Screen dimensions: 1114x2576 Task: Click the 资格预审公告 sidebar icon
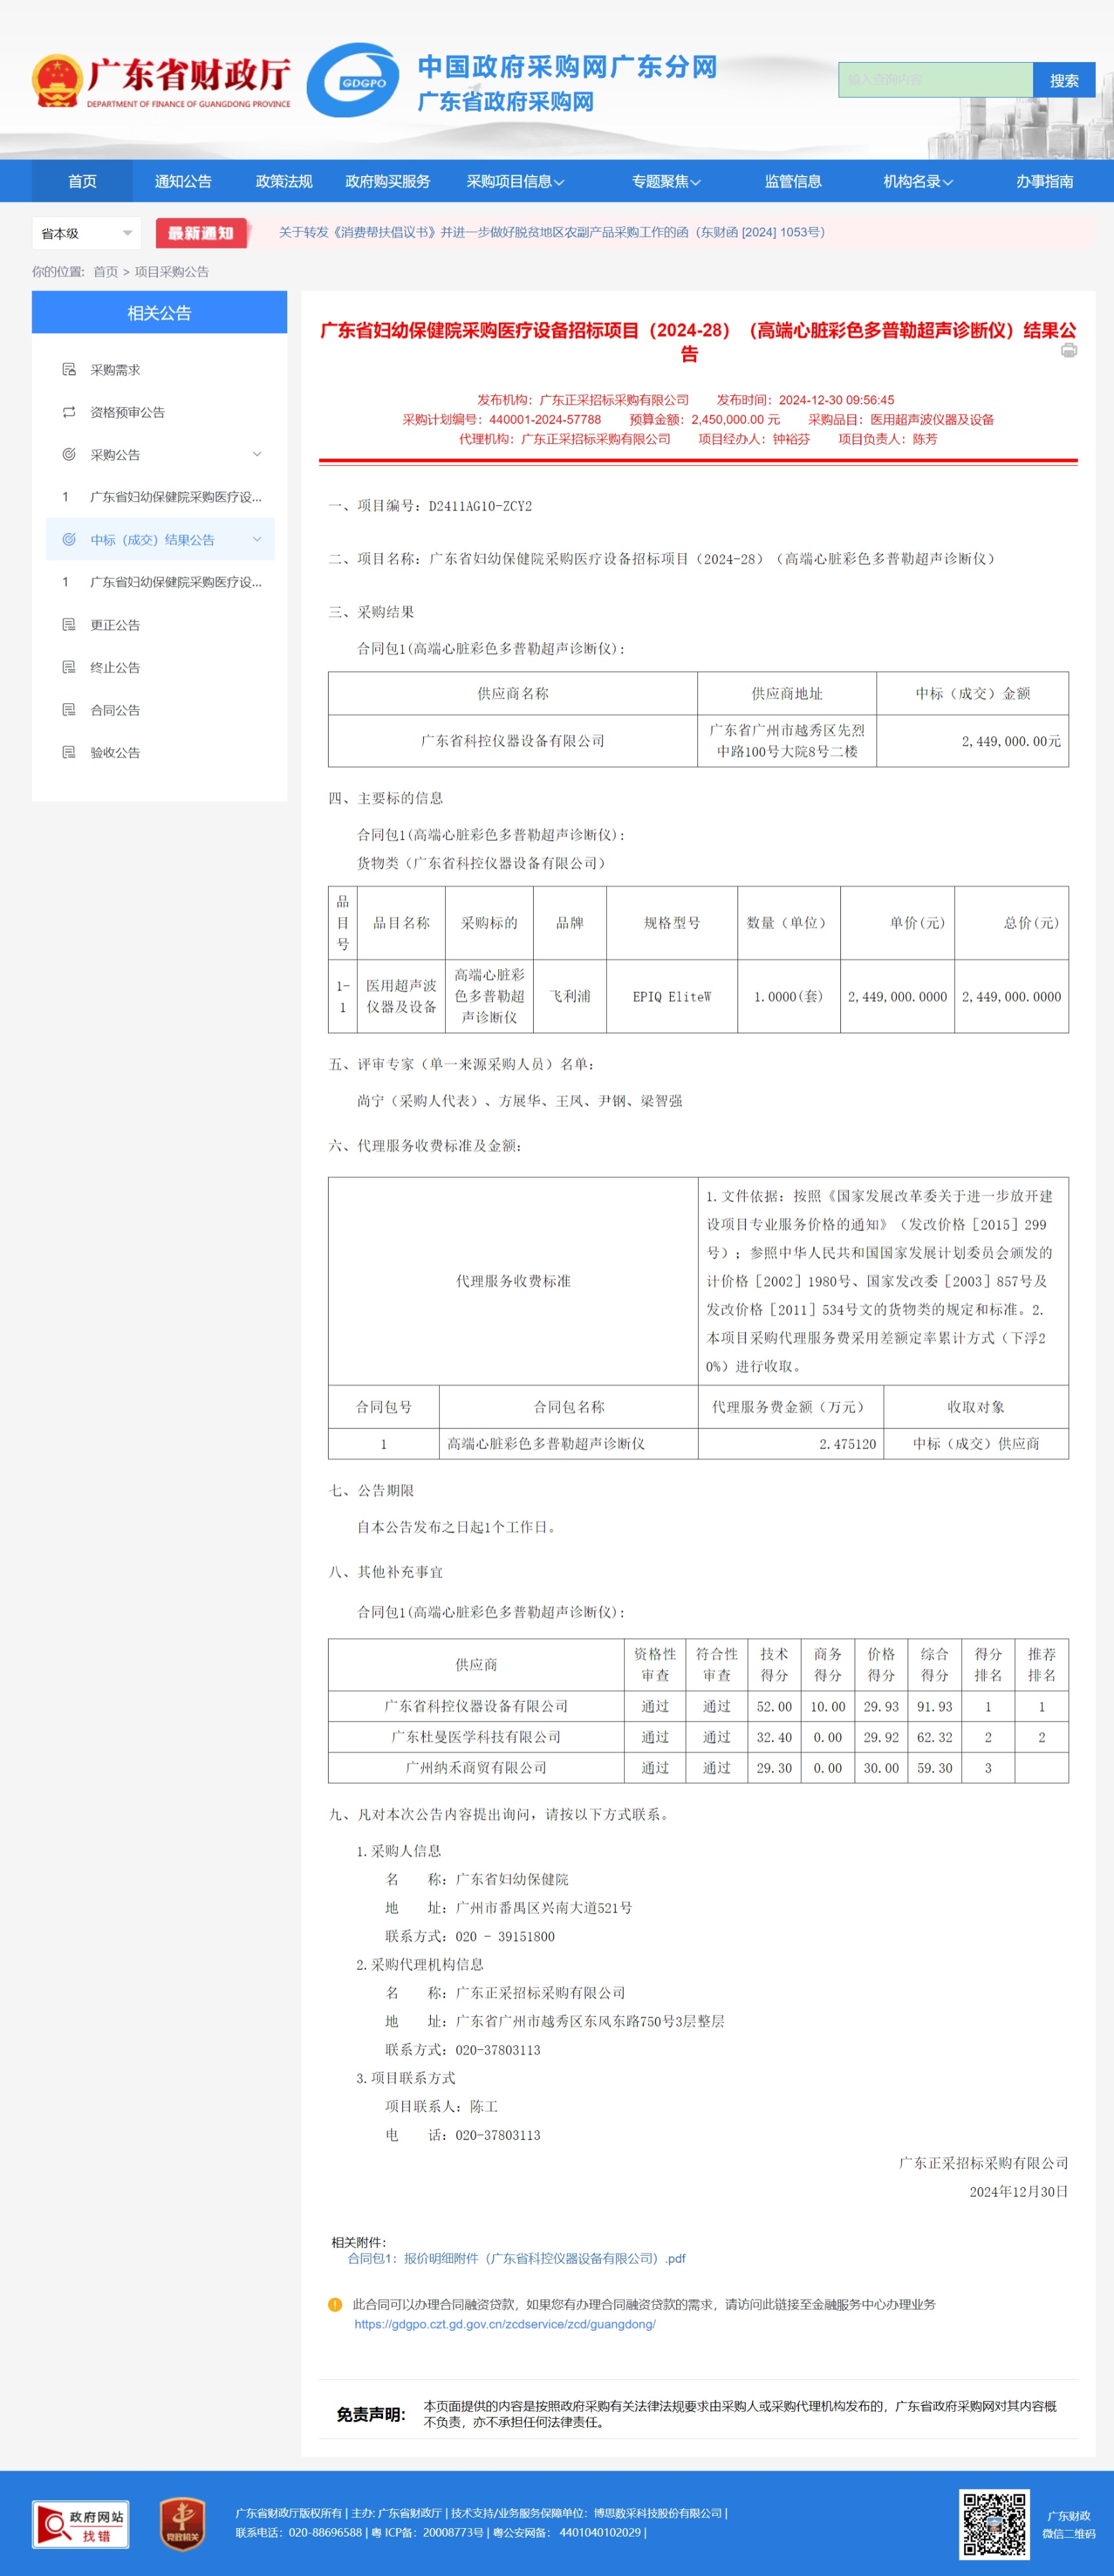[69, 412]
